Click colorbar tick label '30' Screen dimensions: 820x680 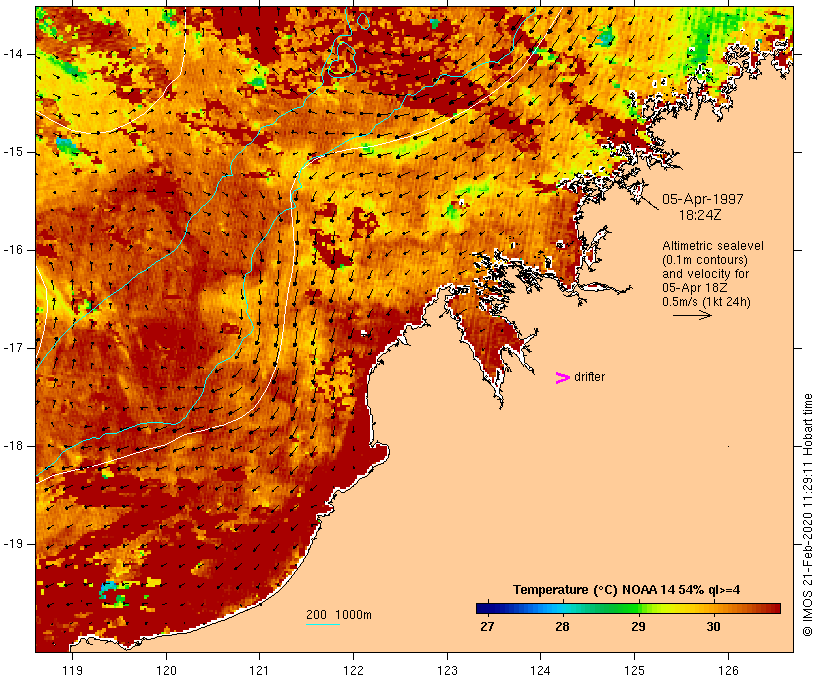[713, 627]
